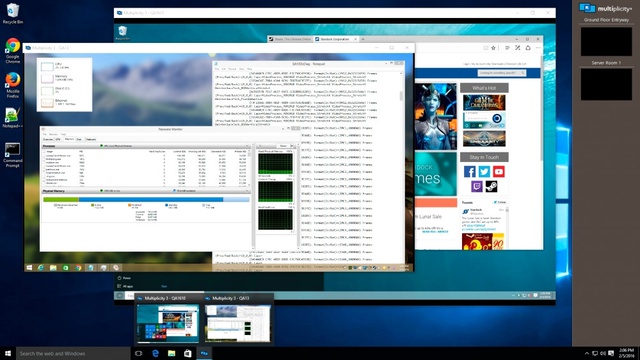Switch to the first Edge tab left of Stardock
Viewport: 640px width, 360px height.
(290, 39)
